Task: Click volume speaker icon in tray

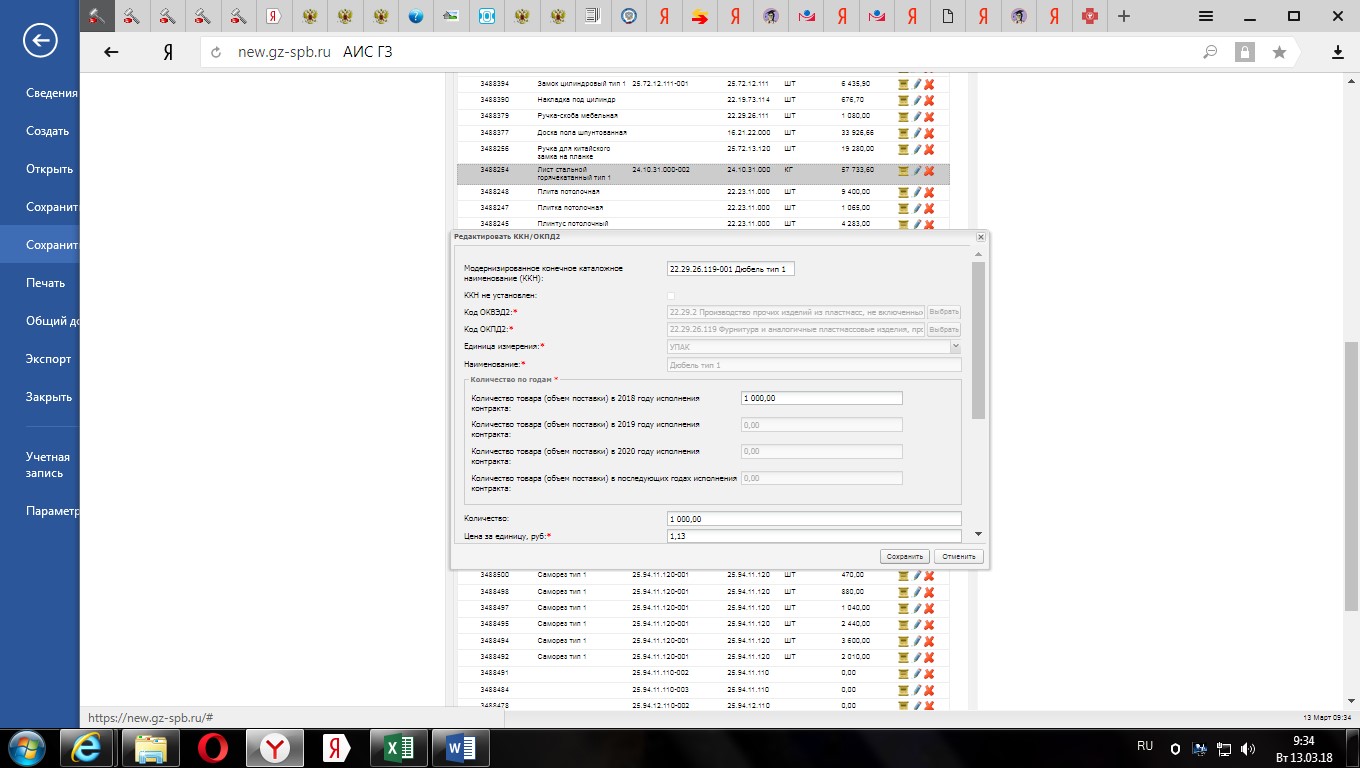Action: coord(1248,748)
